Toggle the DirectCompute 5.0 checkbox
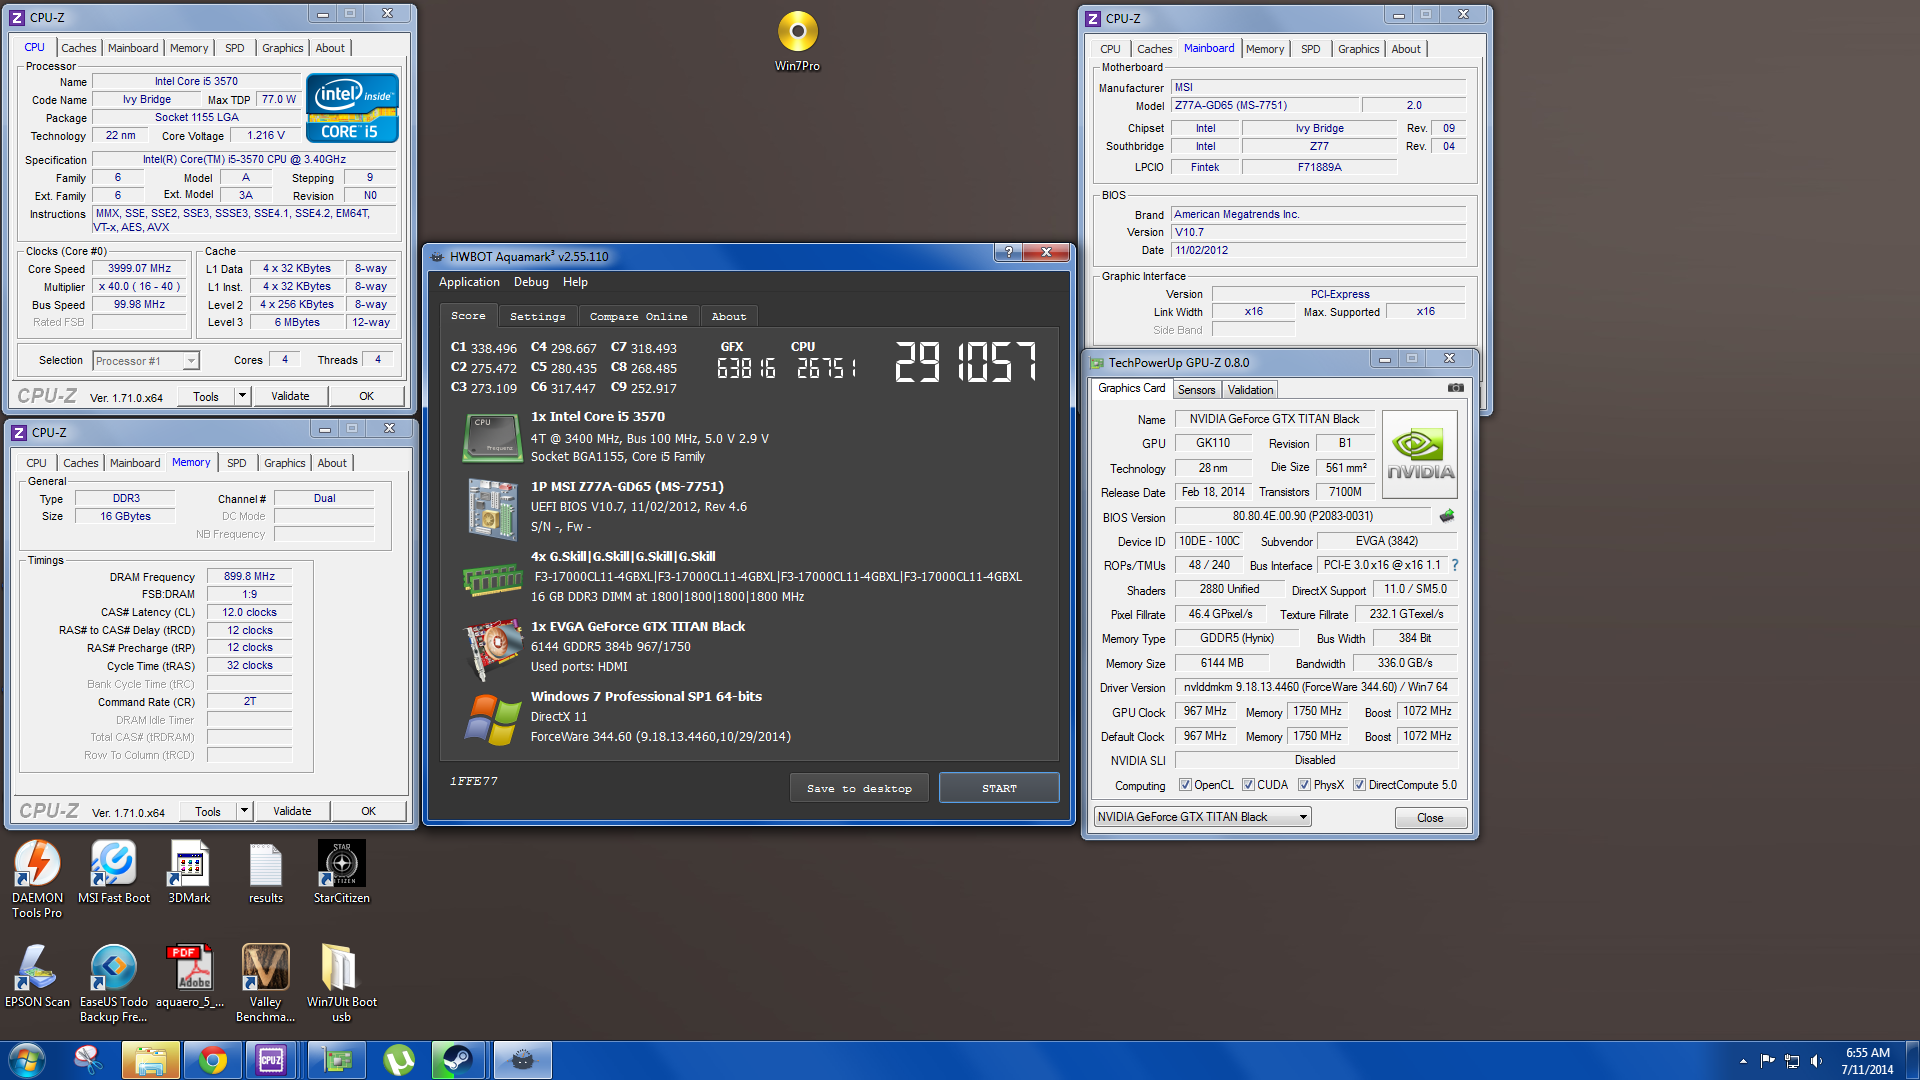This screenshot has width=1920, height=1080. (x=1359, y=785)
